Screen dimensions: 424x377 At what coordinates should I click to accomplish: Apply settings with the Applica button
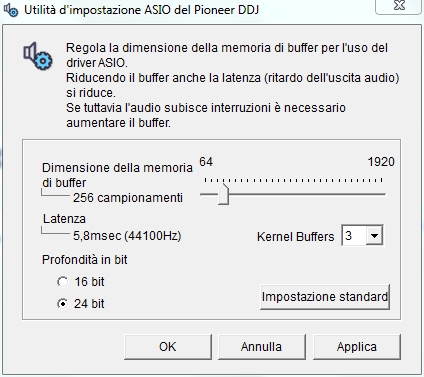[x=357, y=347]
